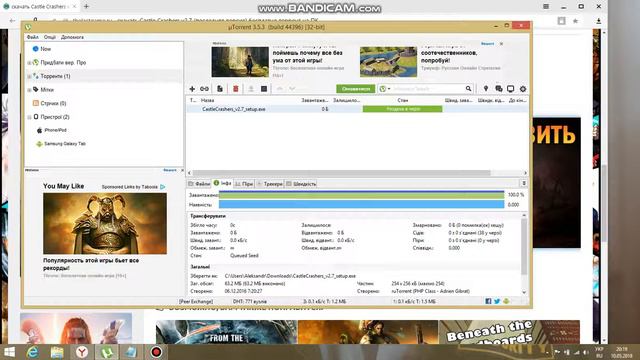Click the strategy map ad thumbnail

point(388,62)
